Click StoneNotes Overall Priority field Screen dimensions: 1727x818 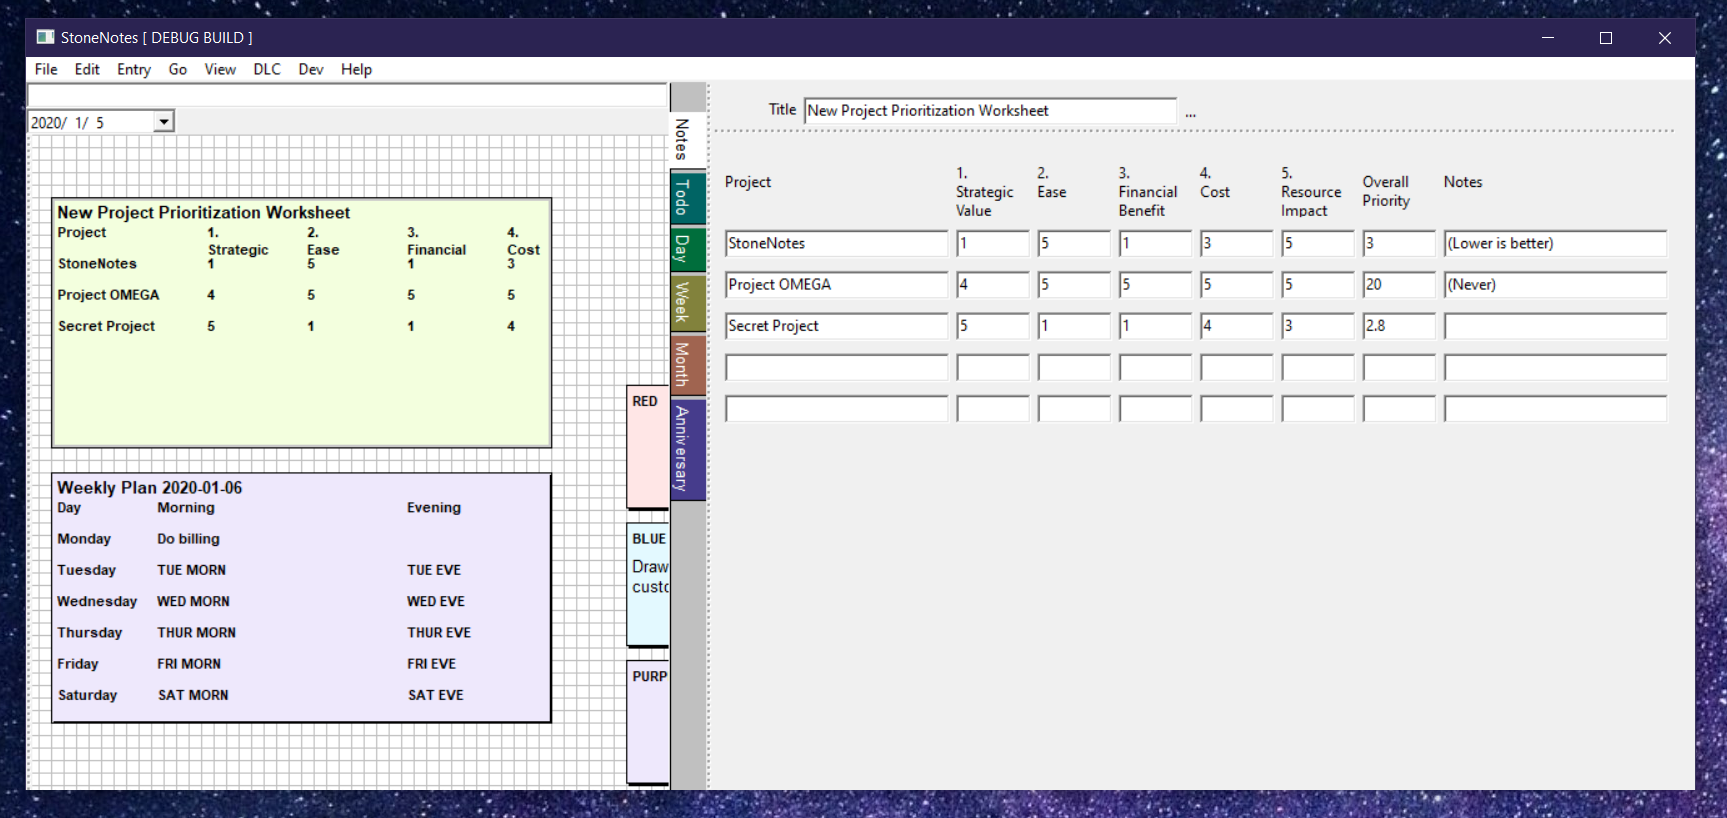point(1399,243)
